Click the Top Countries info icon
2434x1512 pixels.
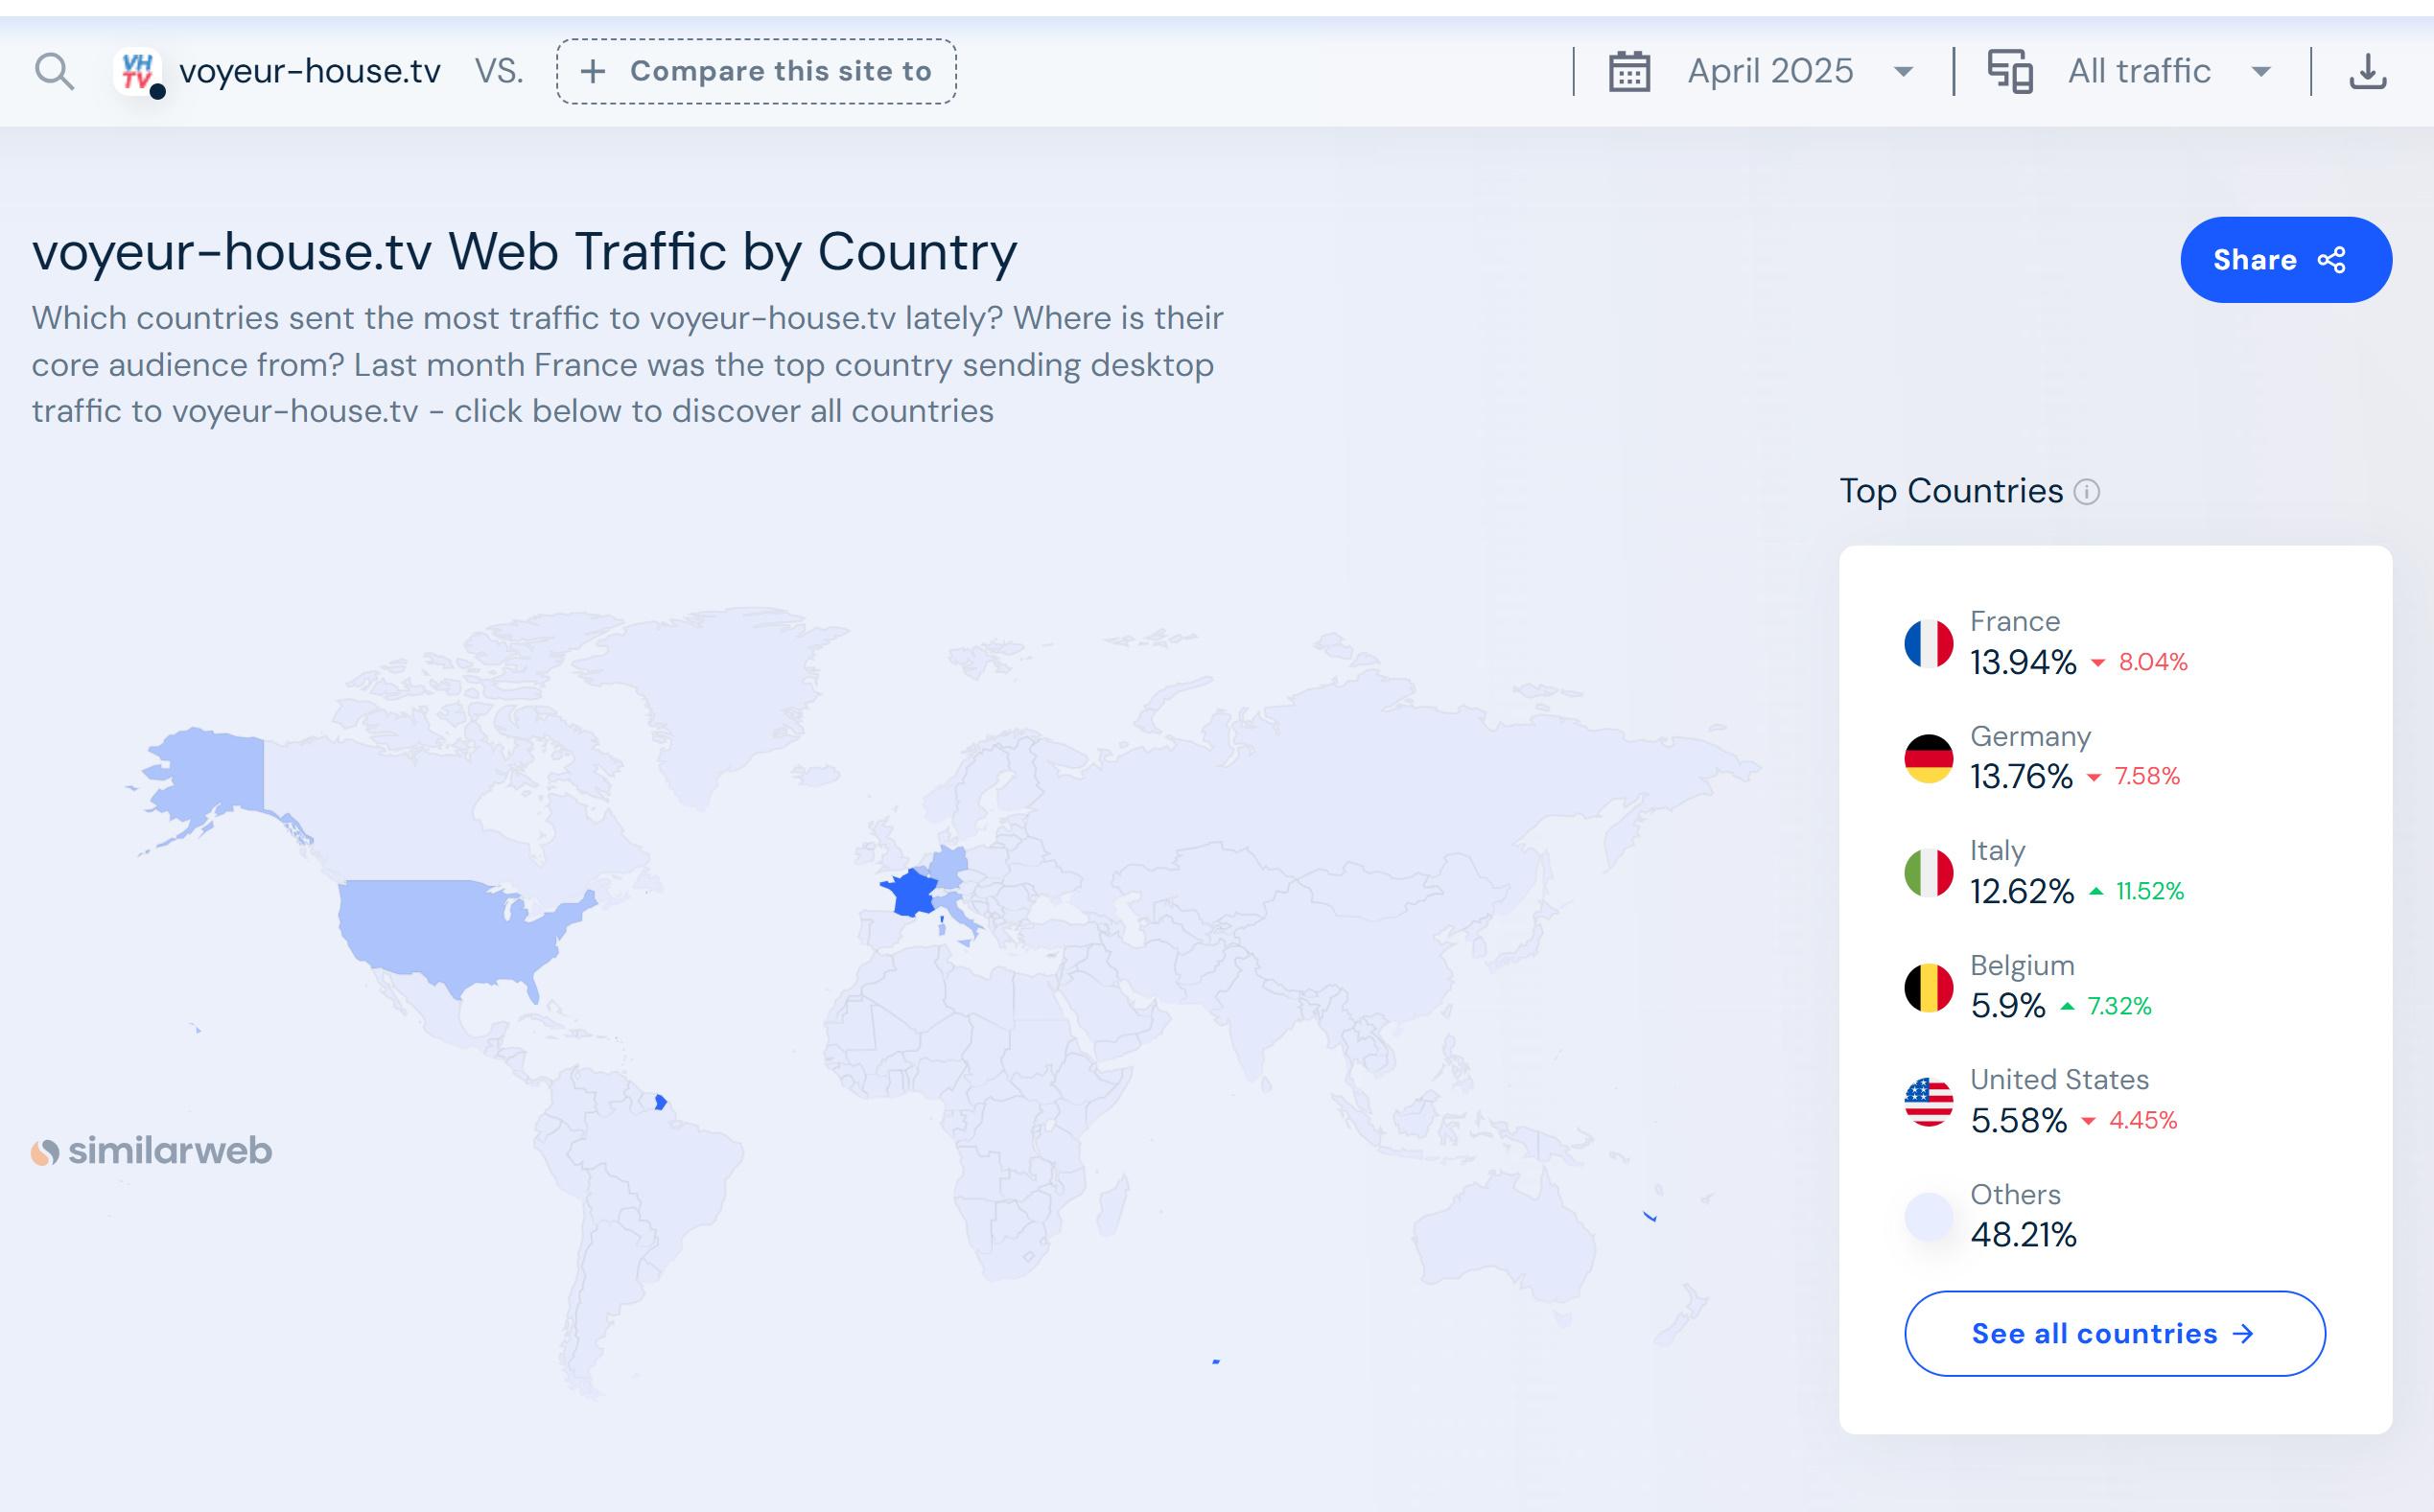(2086, 492)
